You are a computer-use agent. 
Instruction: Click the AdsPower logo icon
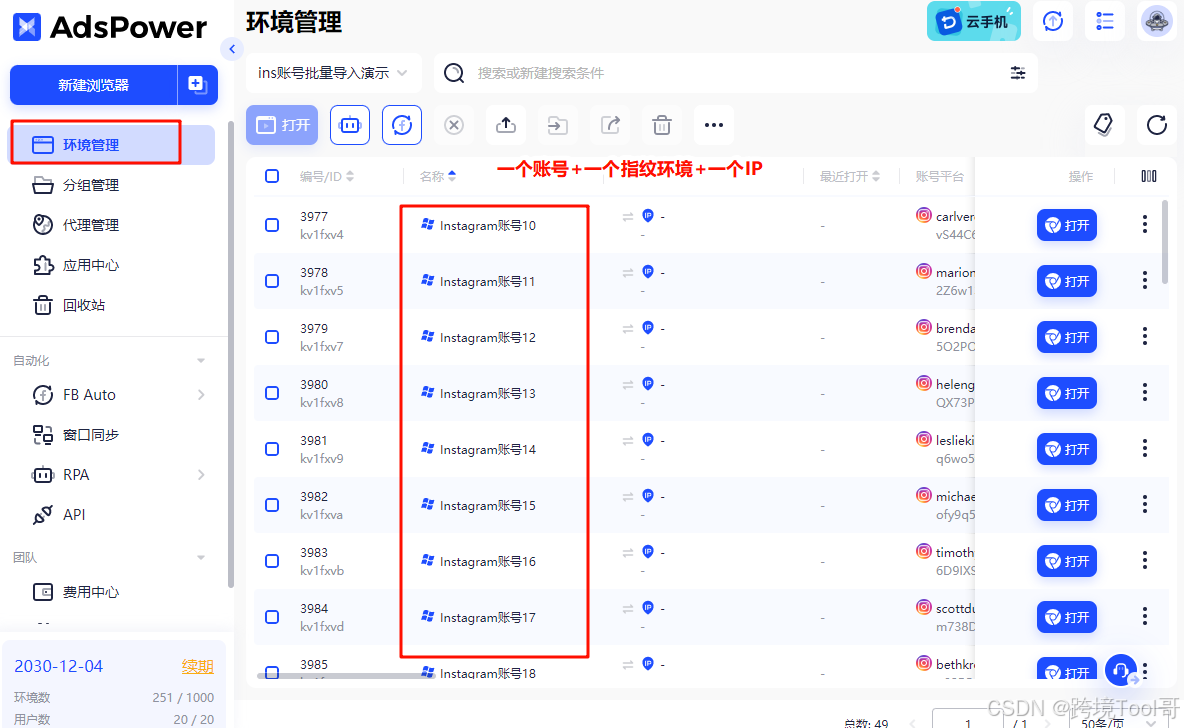coord(27,26)
